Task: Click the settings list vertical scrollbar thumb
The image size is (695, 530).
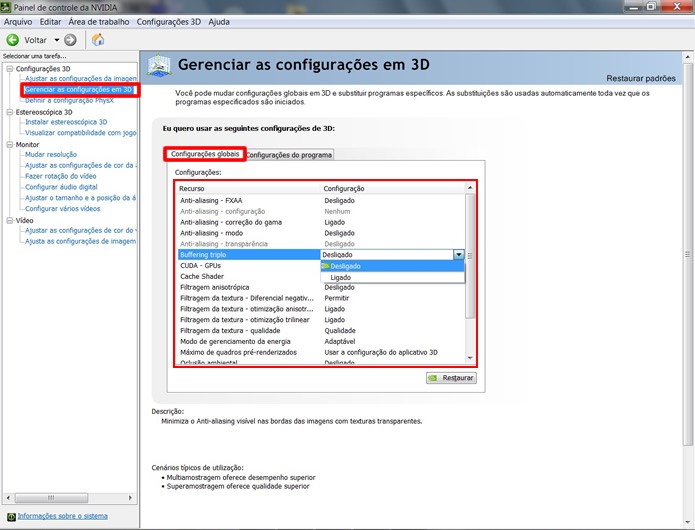Action: pos(470,256)
